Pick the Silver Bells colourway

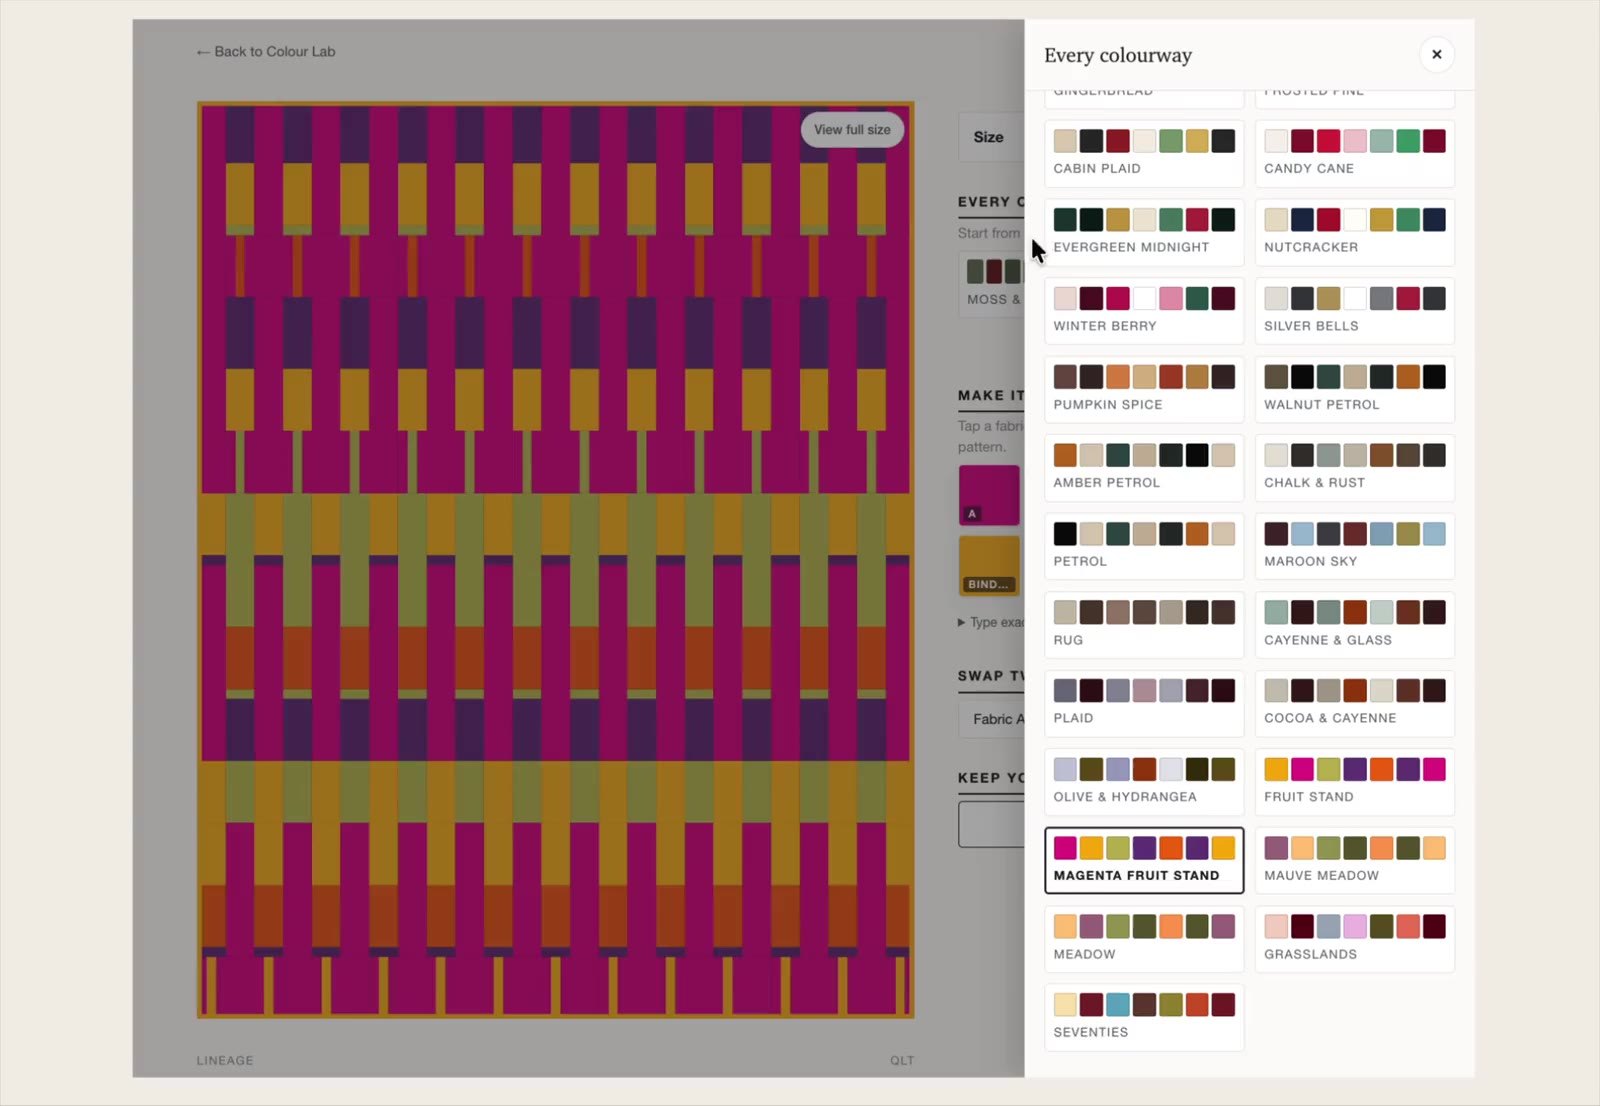coord(1355,311)
